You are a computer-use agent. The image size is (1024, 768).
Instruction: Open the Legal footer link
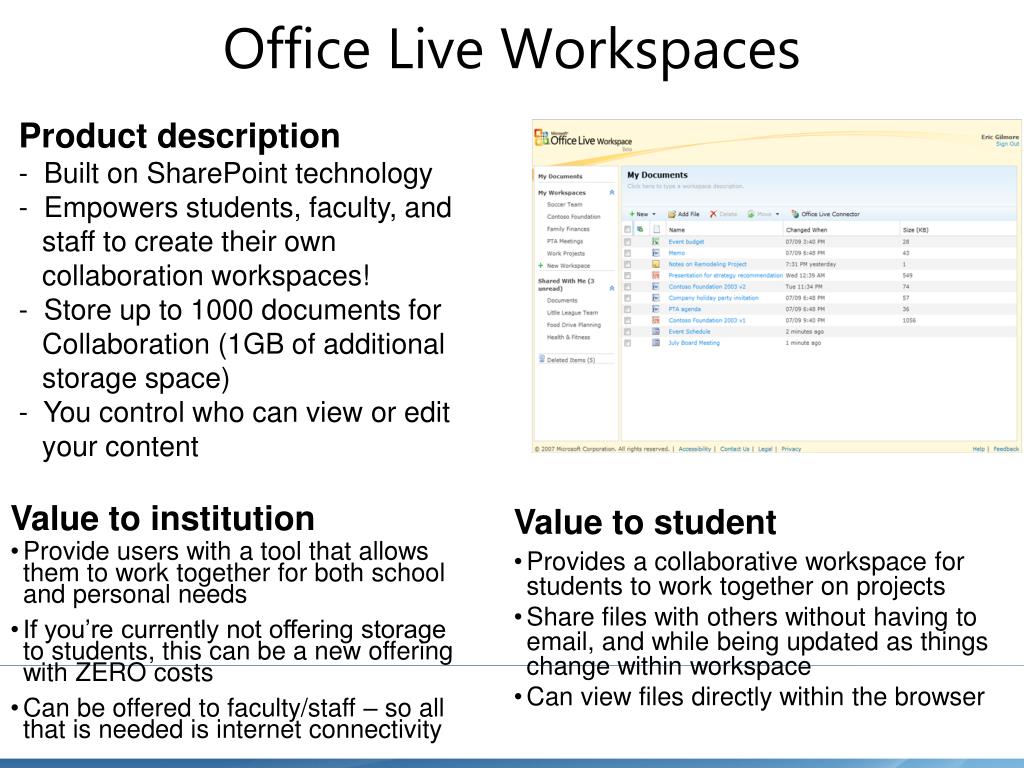coord(765,449)
